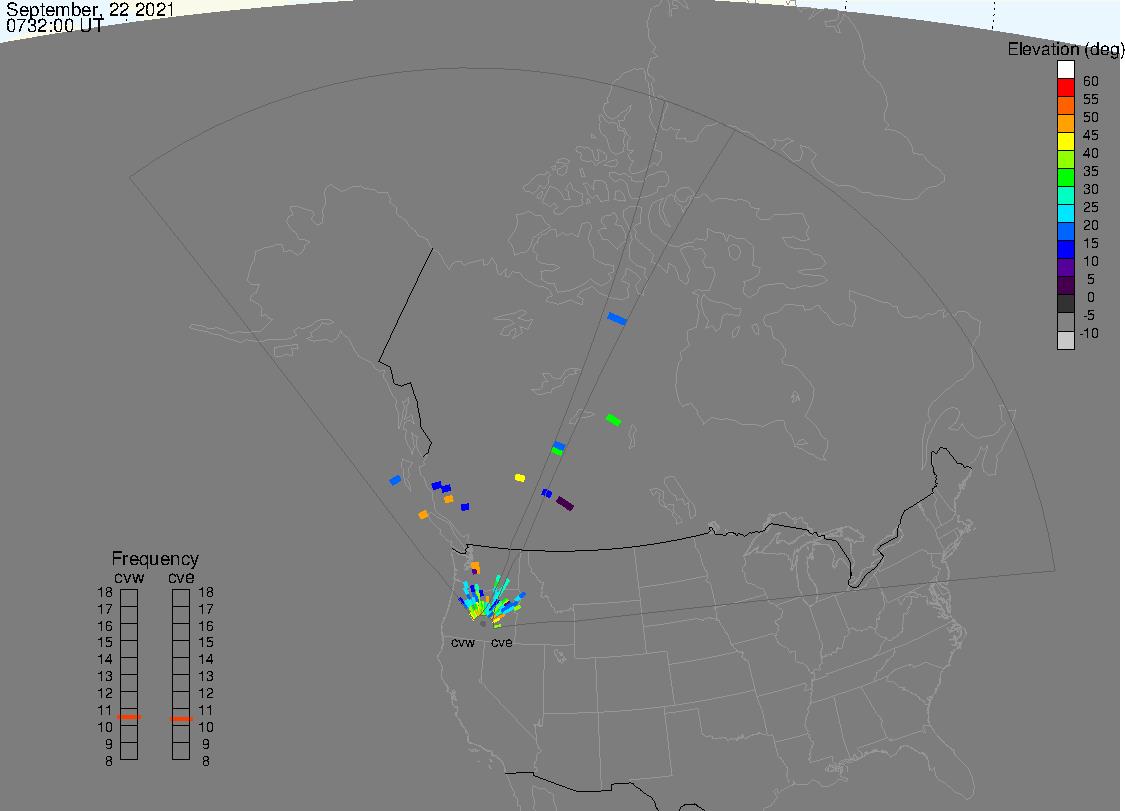Image resolution: width=1125 pixels, height=811 pixels.
Task: Click the '13' label right of cve bar
Action: pos(206,676)
